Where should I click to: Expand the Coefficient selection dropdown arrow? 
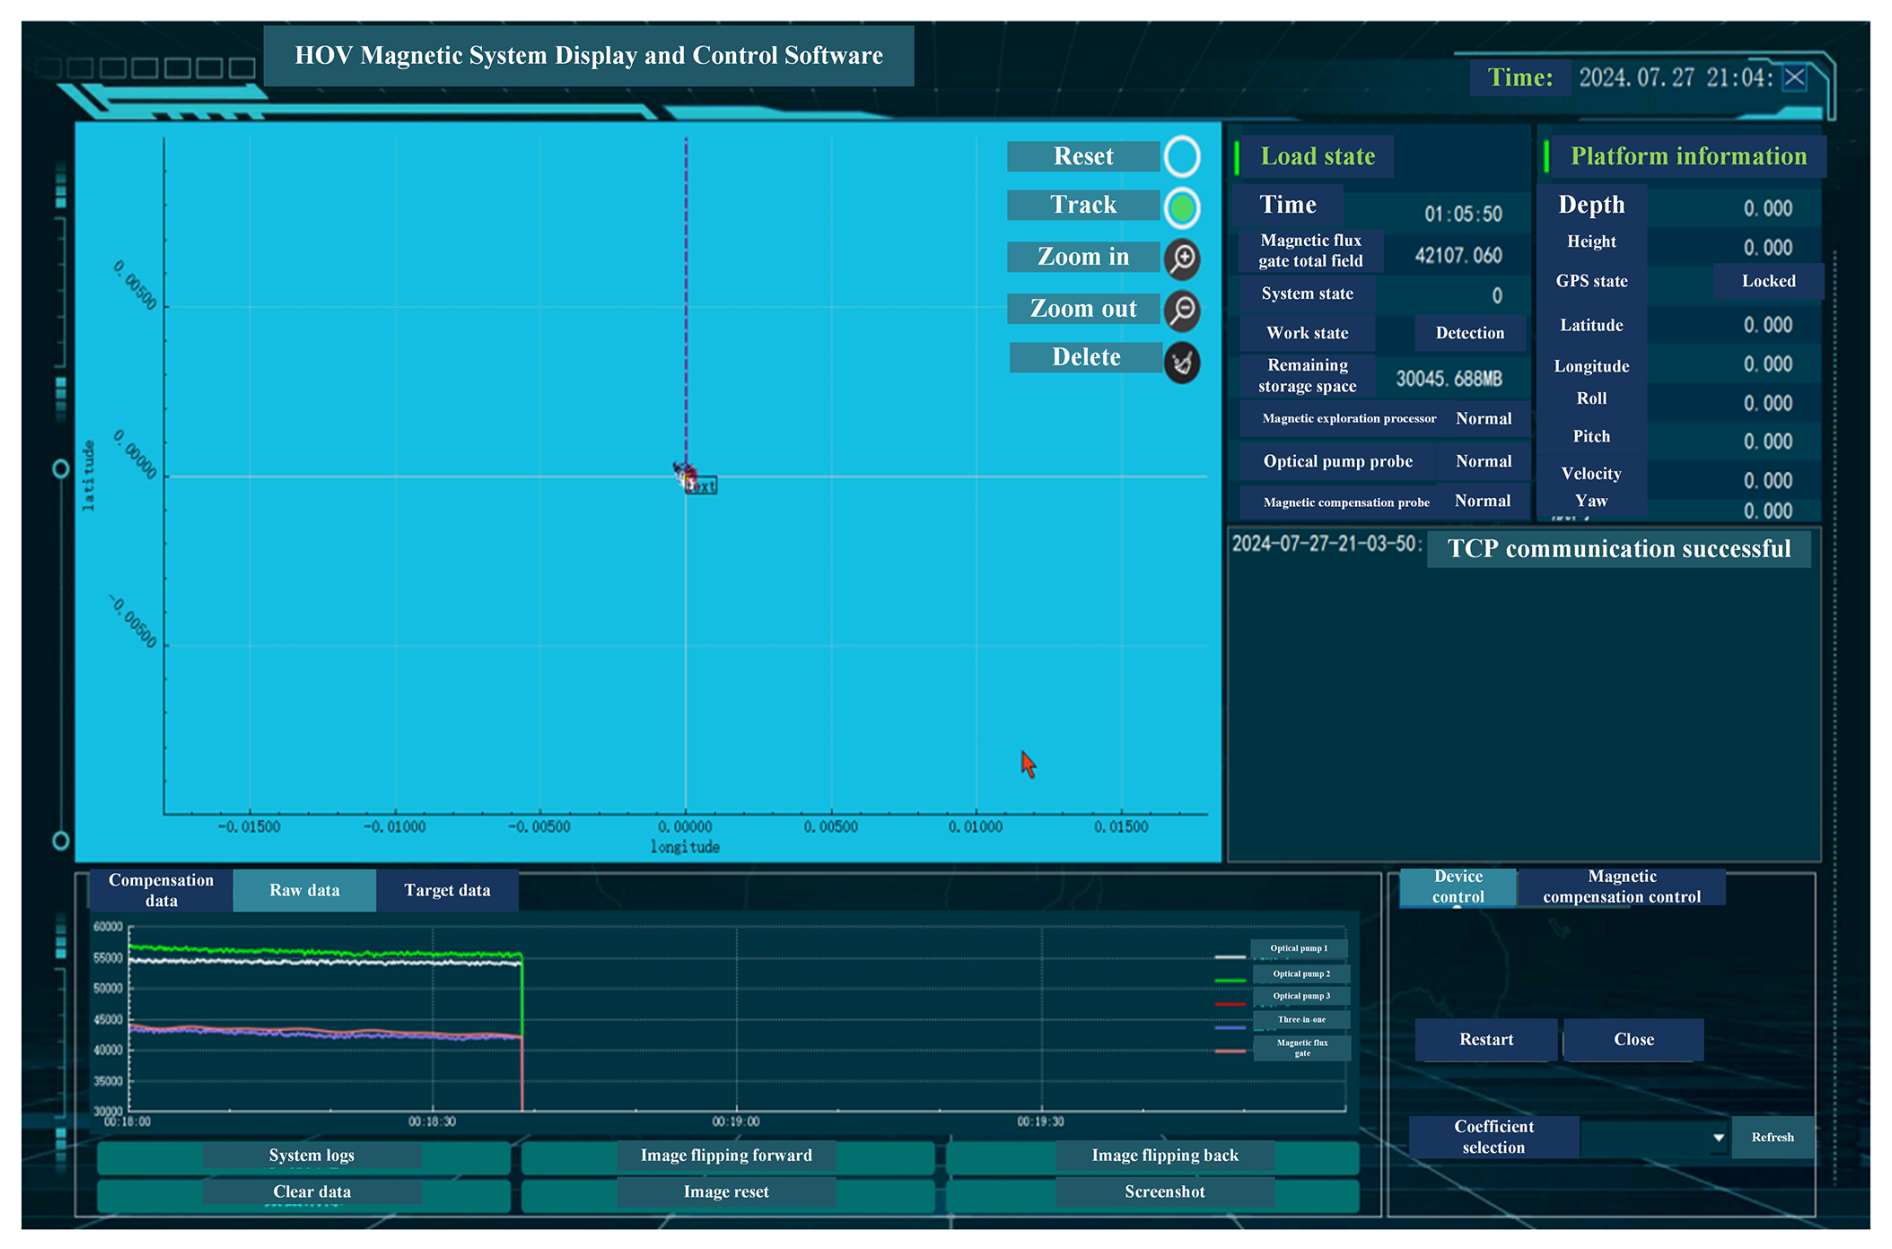(1718, 1138)
